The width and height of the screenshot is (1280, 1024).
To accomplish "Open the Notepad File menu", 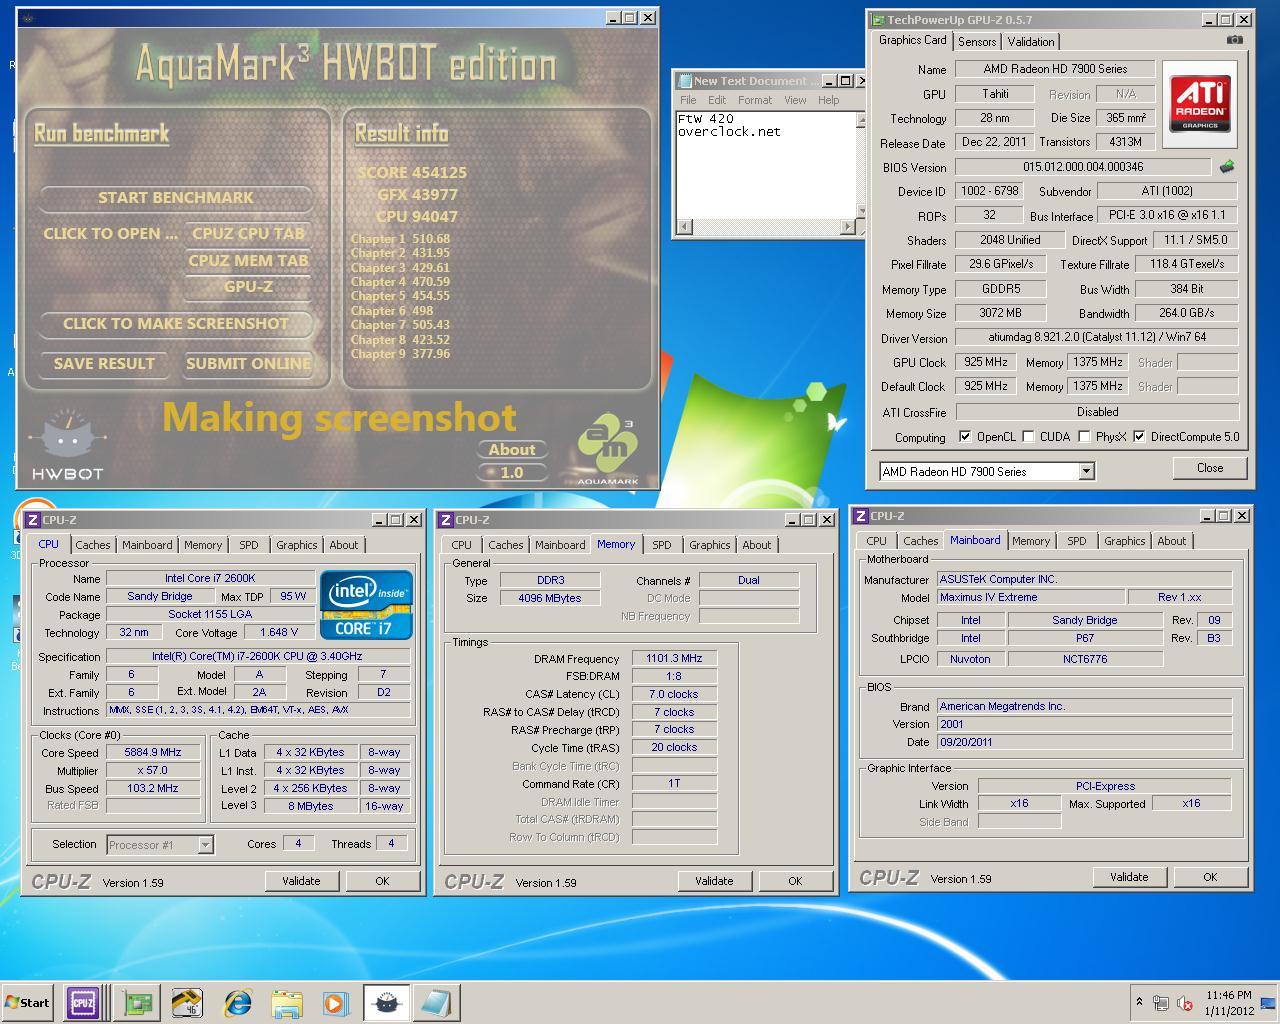I will coord(688,100).
